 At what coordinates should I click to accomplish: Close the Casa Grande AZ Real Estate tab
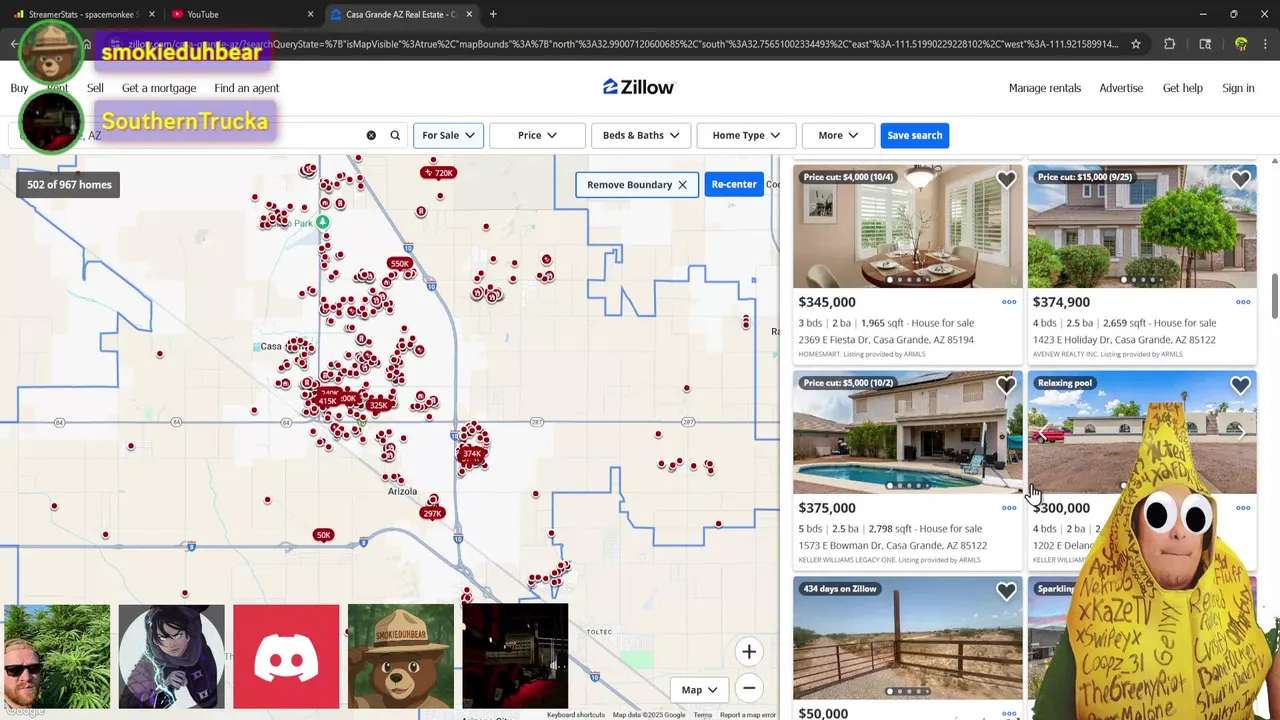(x=469, y=14)
